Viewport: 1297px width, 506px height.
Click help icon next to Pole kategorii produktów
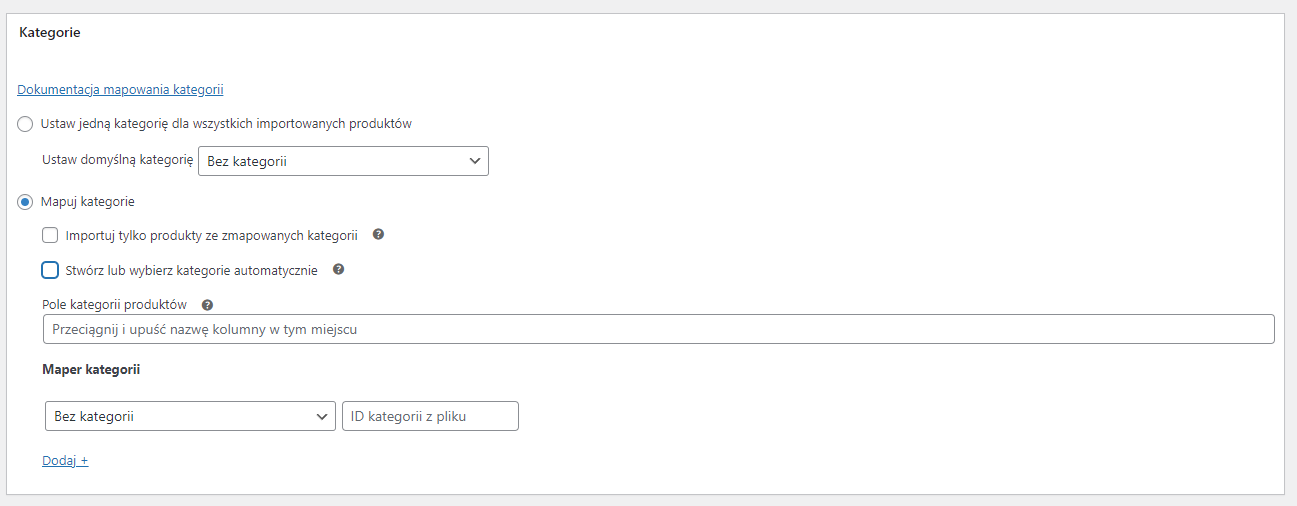click(207, 305)
